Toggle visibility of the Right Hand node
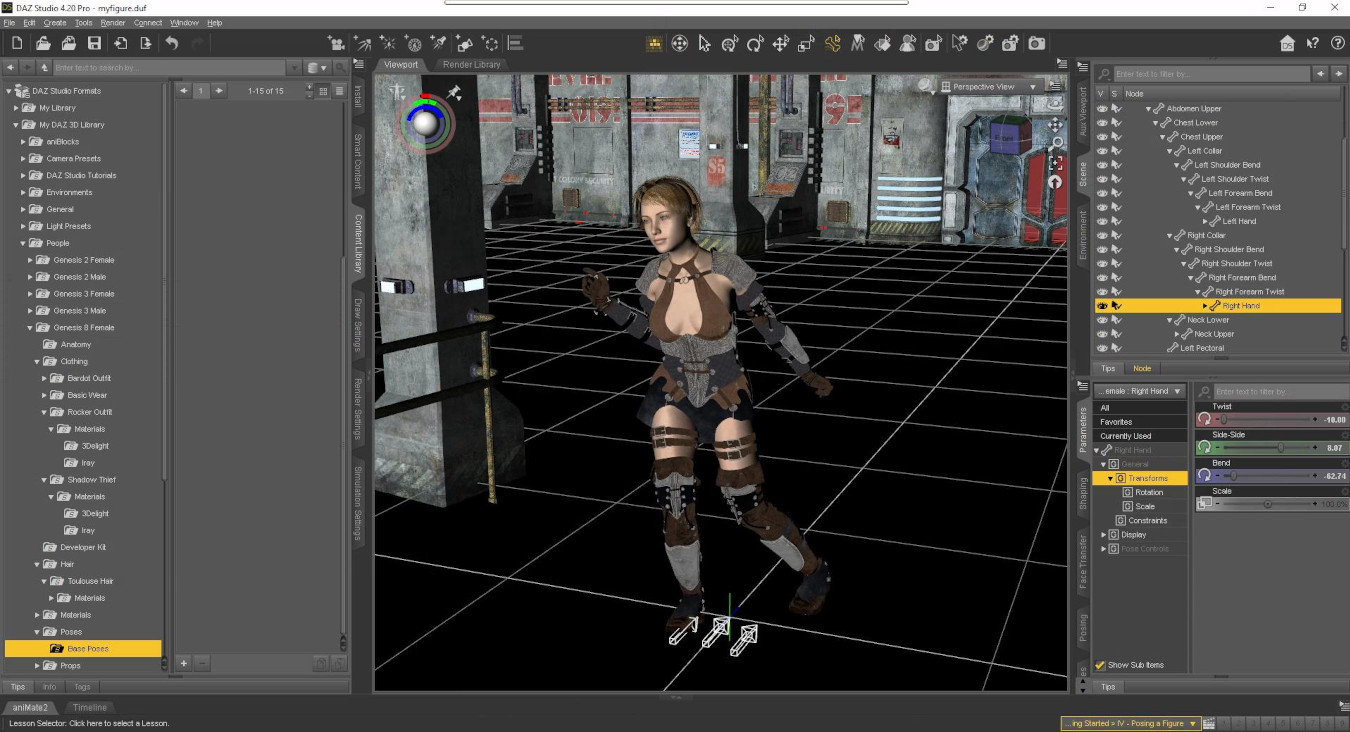 1102,305
